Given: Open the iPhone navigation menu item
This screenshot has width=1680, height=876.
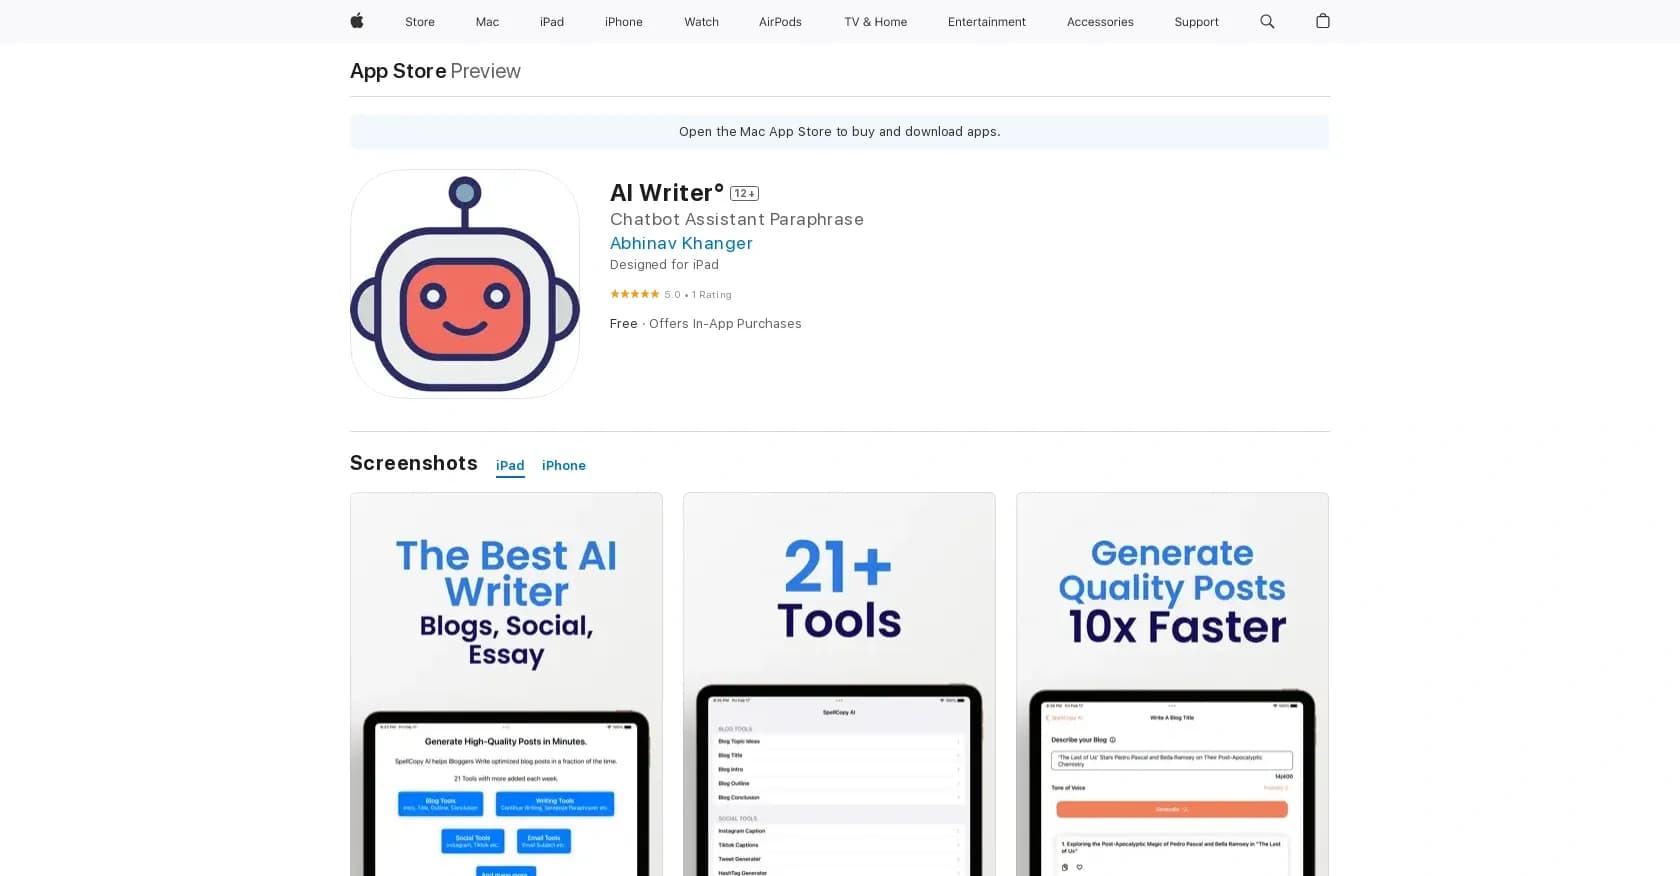Looking at the screenshot, I should (624, 22).
